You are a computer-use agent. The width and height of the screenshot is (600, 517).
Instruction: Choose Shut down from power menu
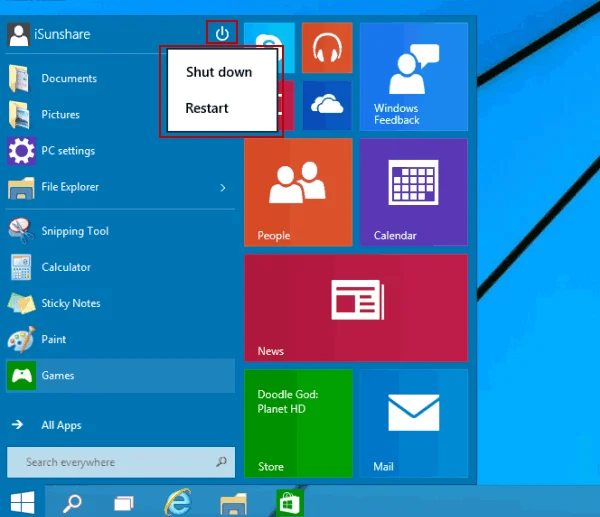pyautogui.click(x=219, y=72)
